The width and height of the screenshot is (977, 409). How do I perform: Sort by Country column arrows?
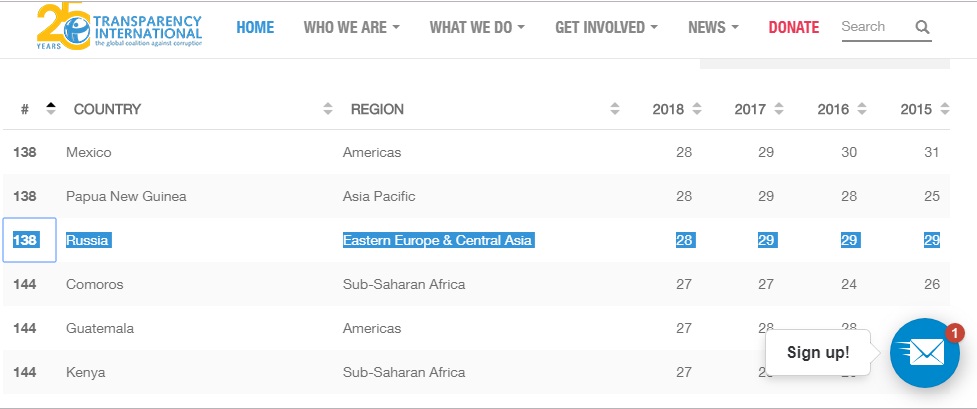pyautogui.click(x=328, y=109)
